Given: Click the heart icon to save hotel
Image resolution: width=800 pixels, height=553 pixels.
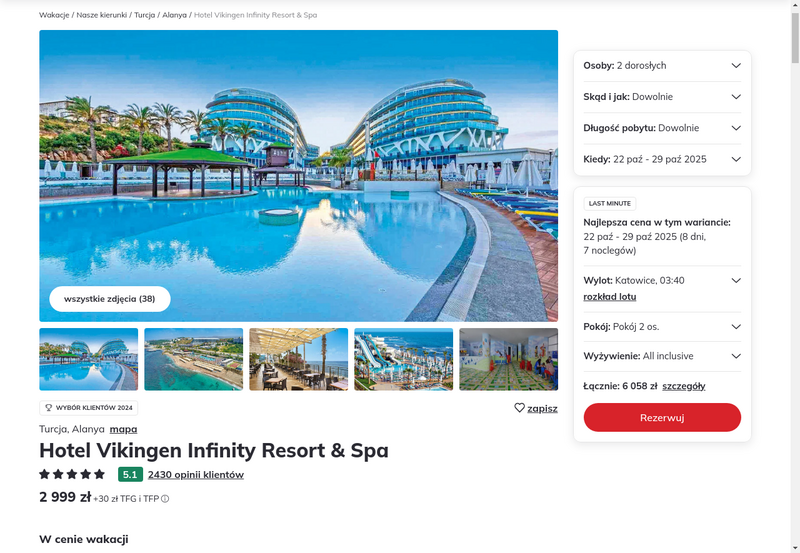Looking at the screenshot, I should 519,408.
